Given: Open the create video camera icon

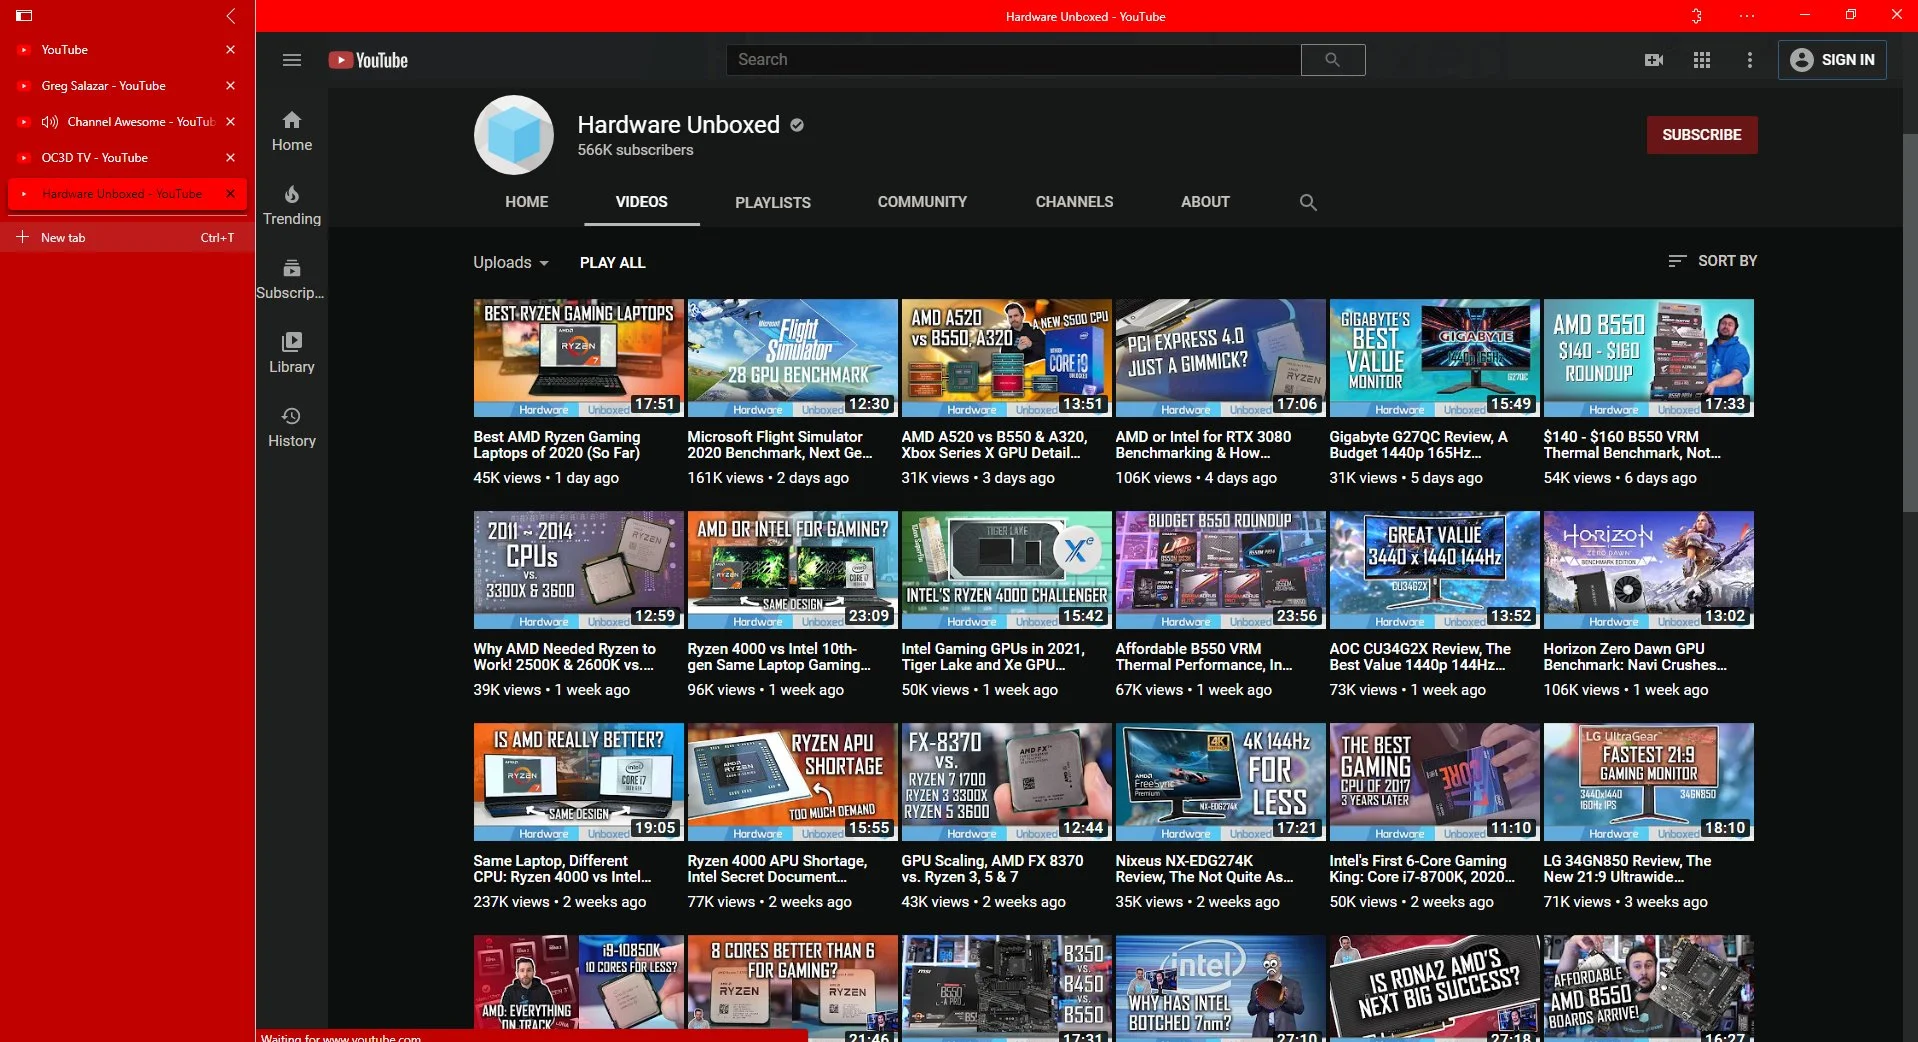Looking at the screenshot, I should pyautogui.click(x=1653, y=60).
